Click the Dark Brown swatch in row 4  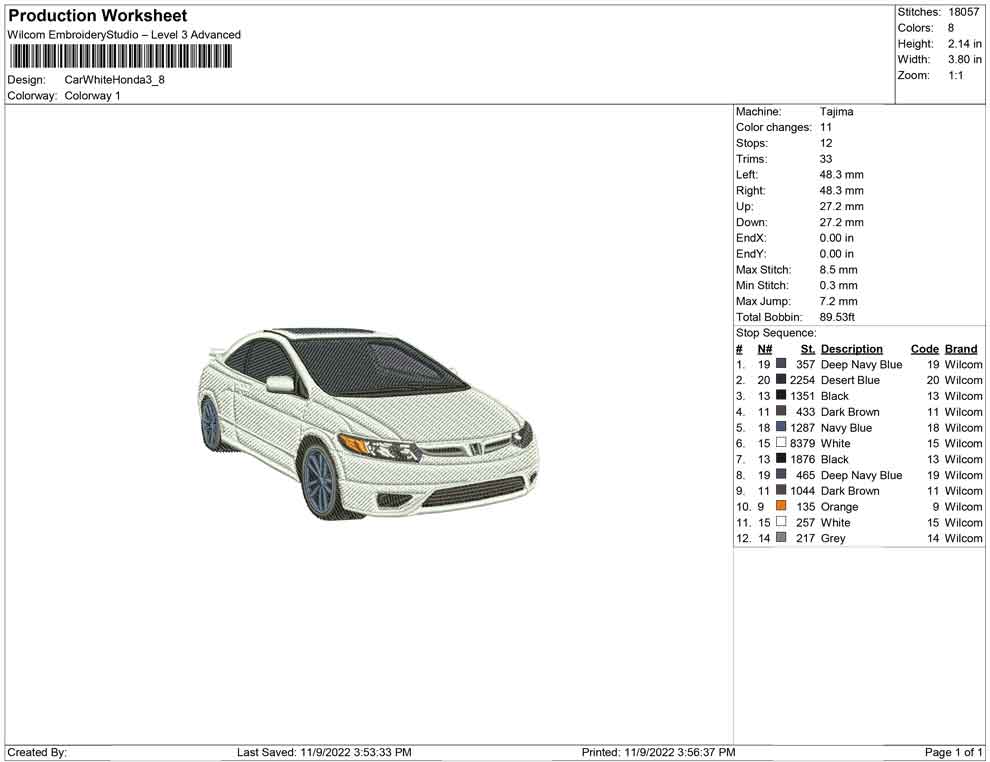point(781,411)
